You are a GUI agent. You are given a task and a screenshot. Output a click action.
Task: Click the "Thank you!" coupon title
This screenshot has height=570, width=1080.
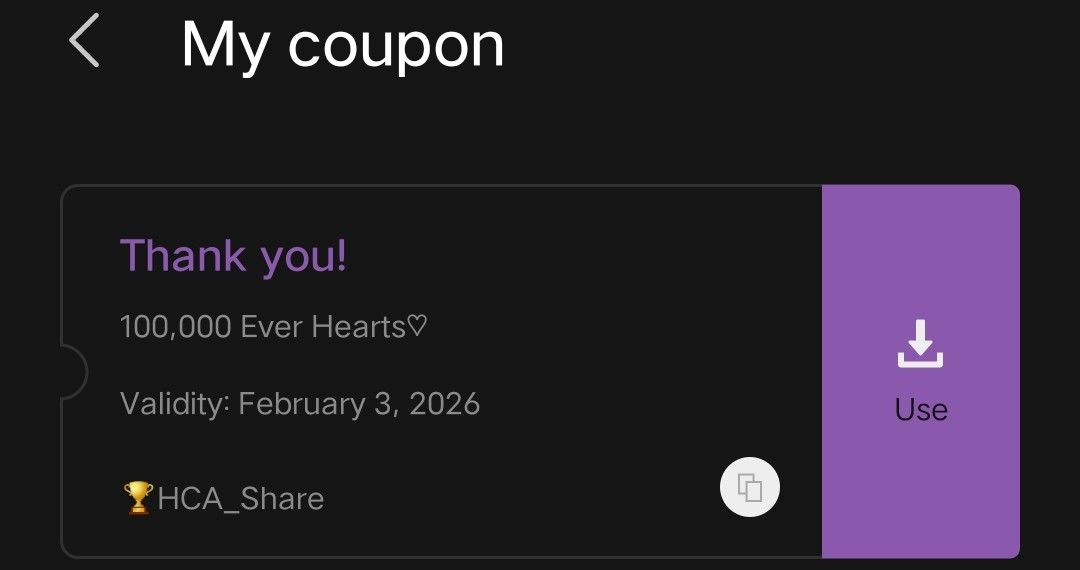(233, 256)
